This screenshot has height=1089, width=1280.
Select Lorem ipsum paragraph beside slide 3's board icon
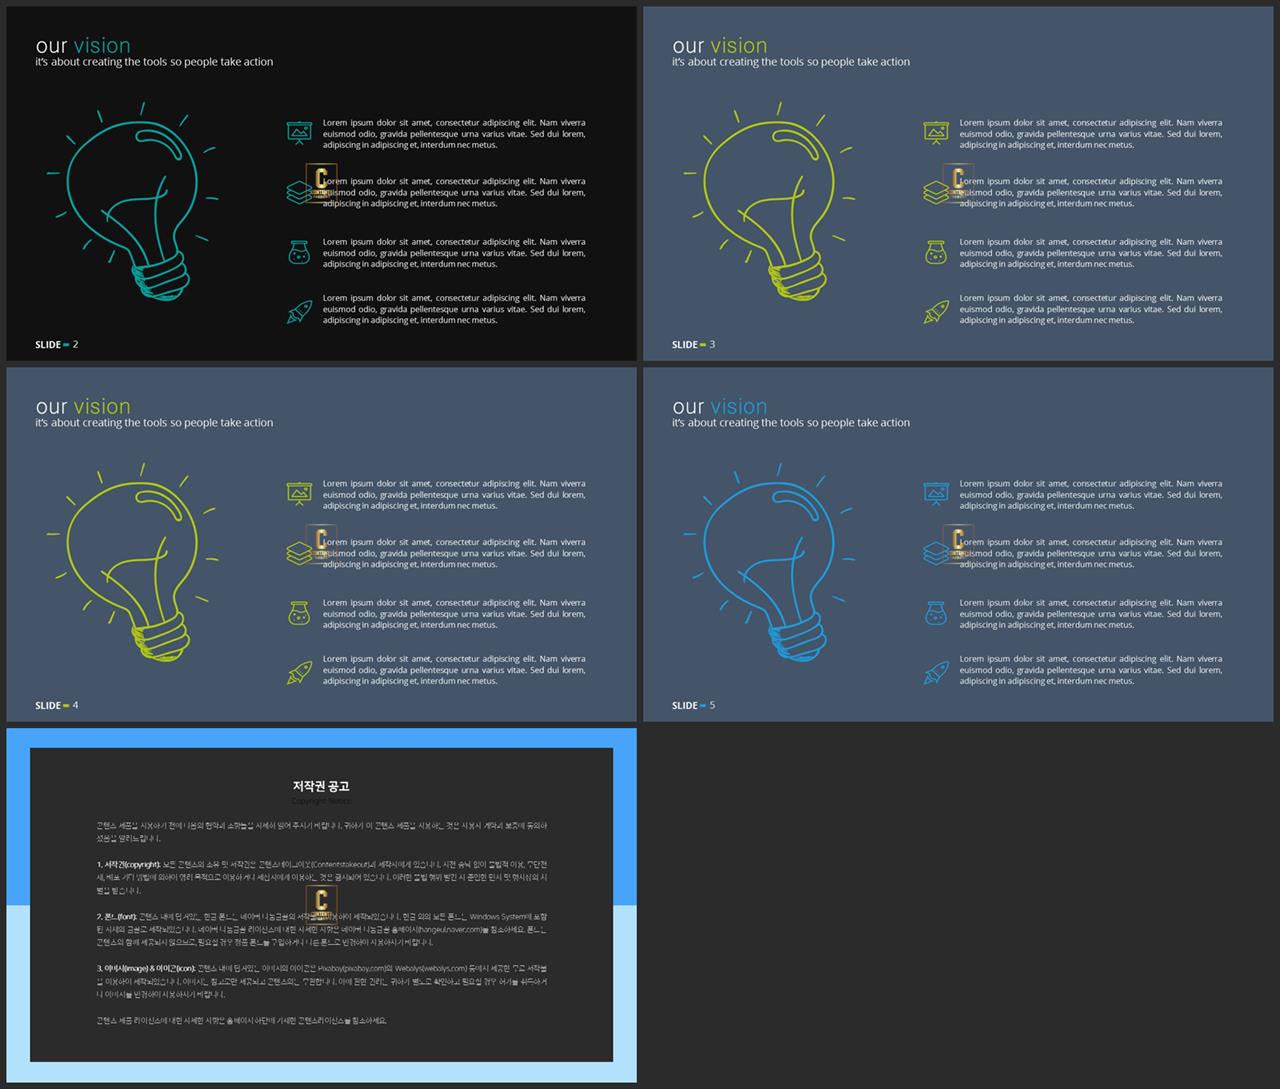point(1091,134)
